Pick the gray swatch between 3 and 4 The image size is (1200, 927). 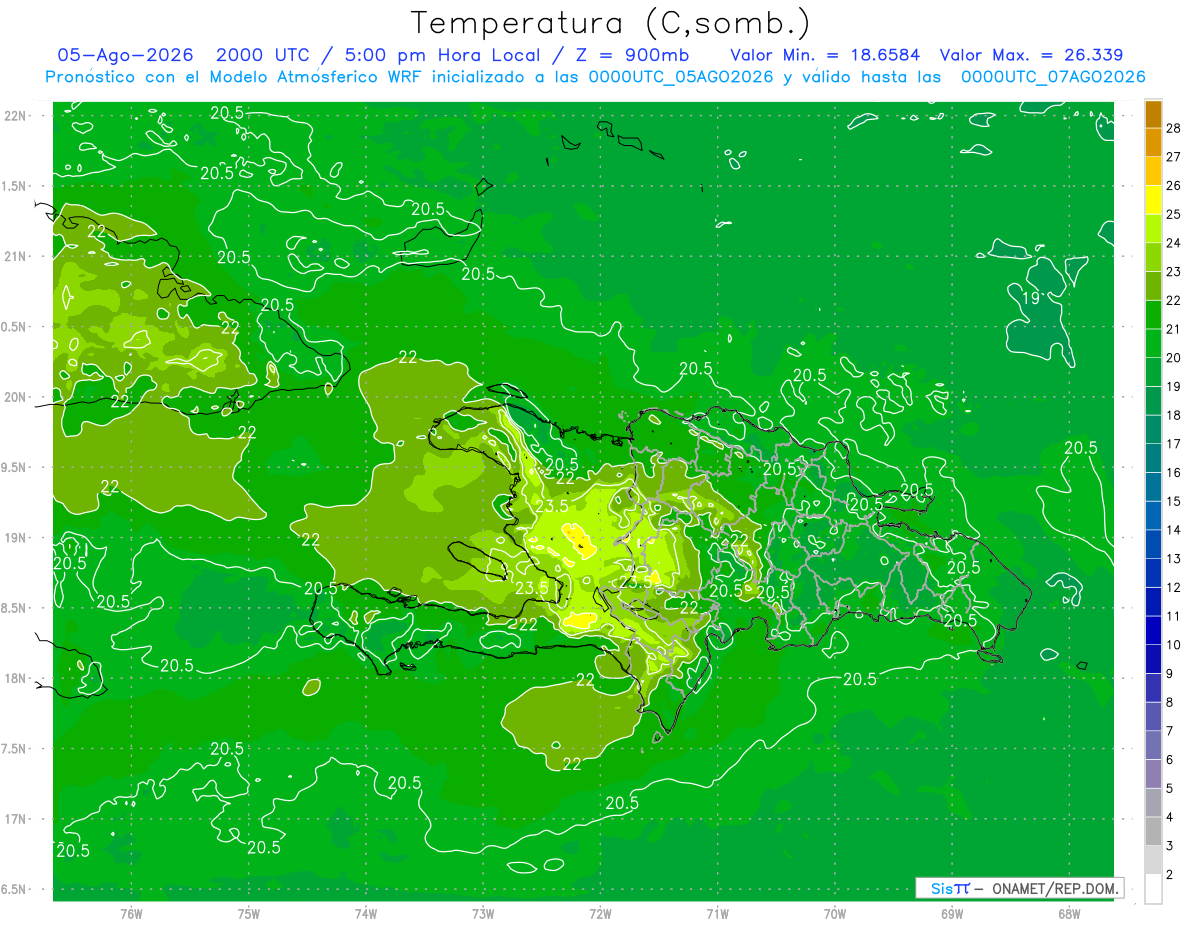[x=1154, y=831]
